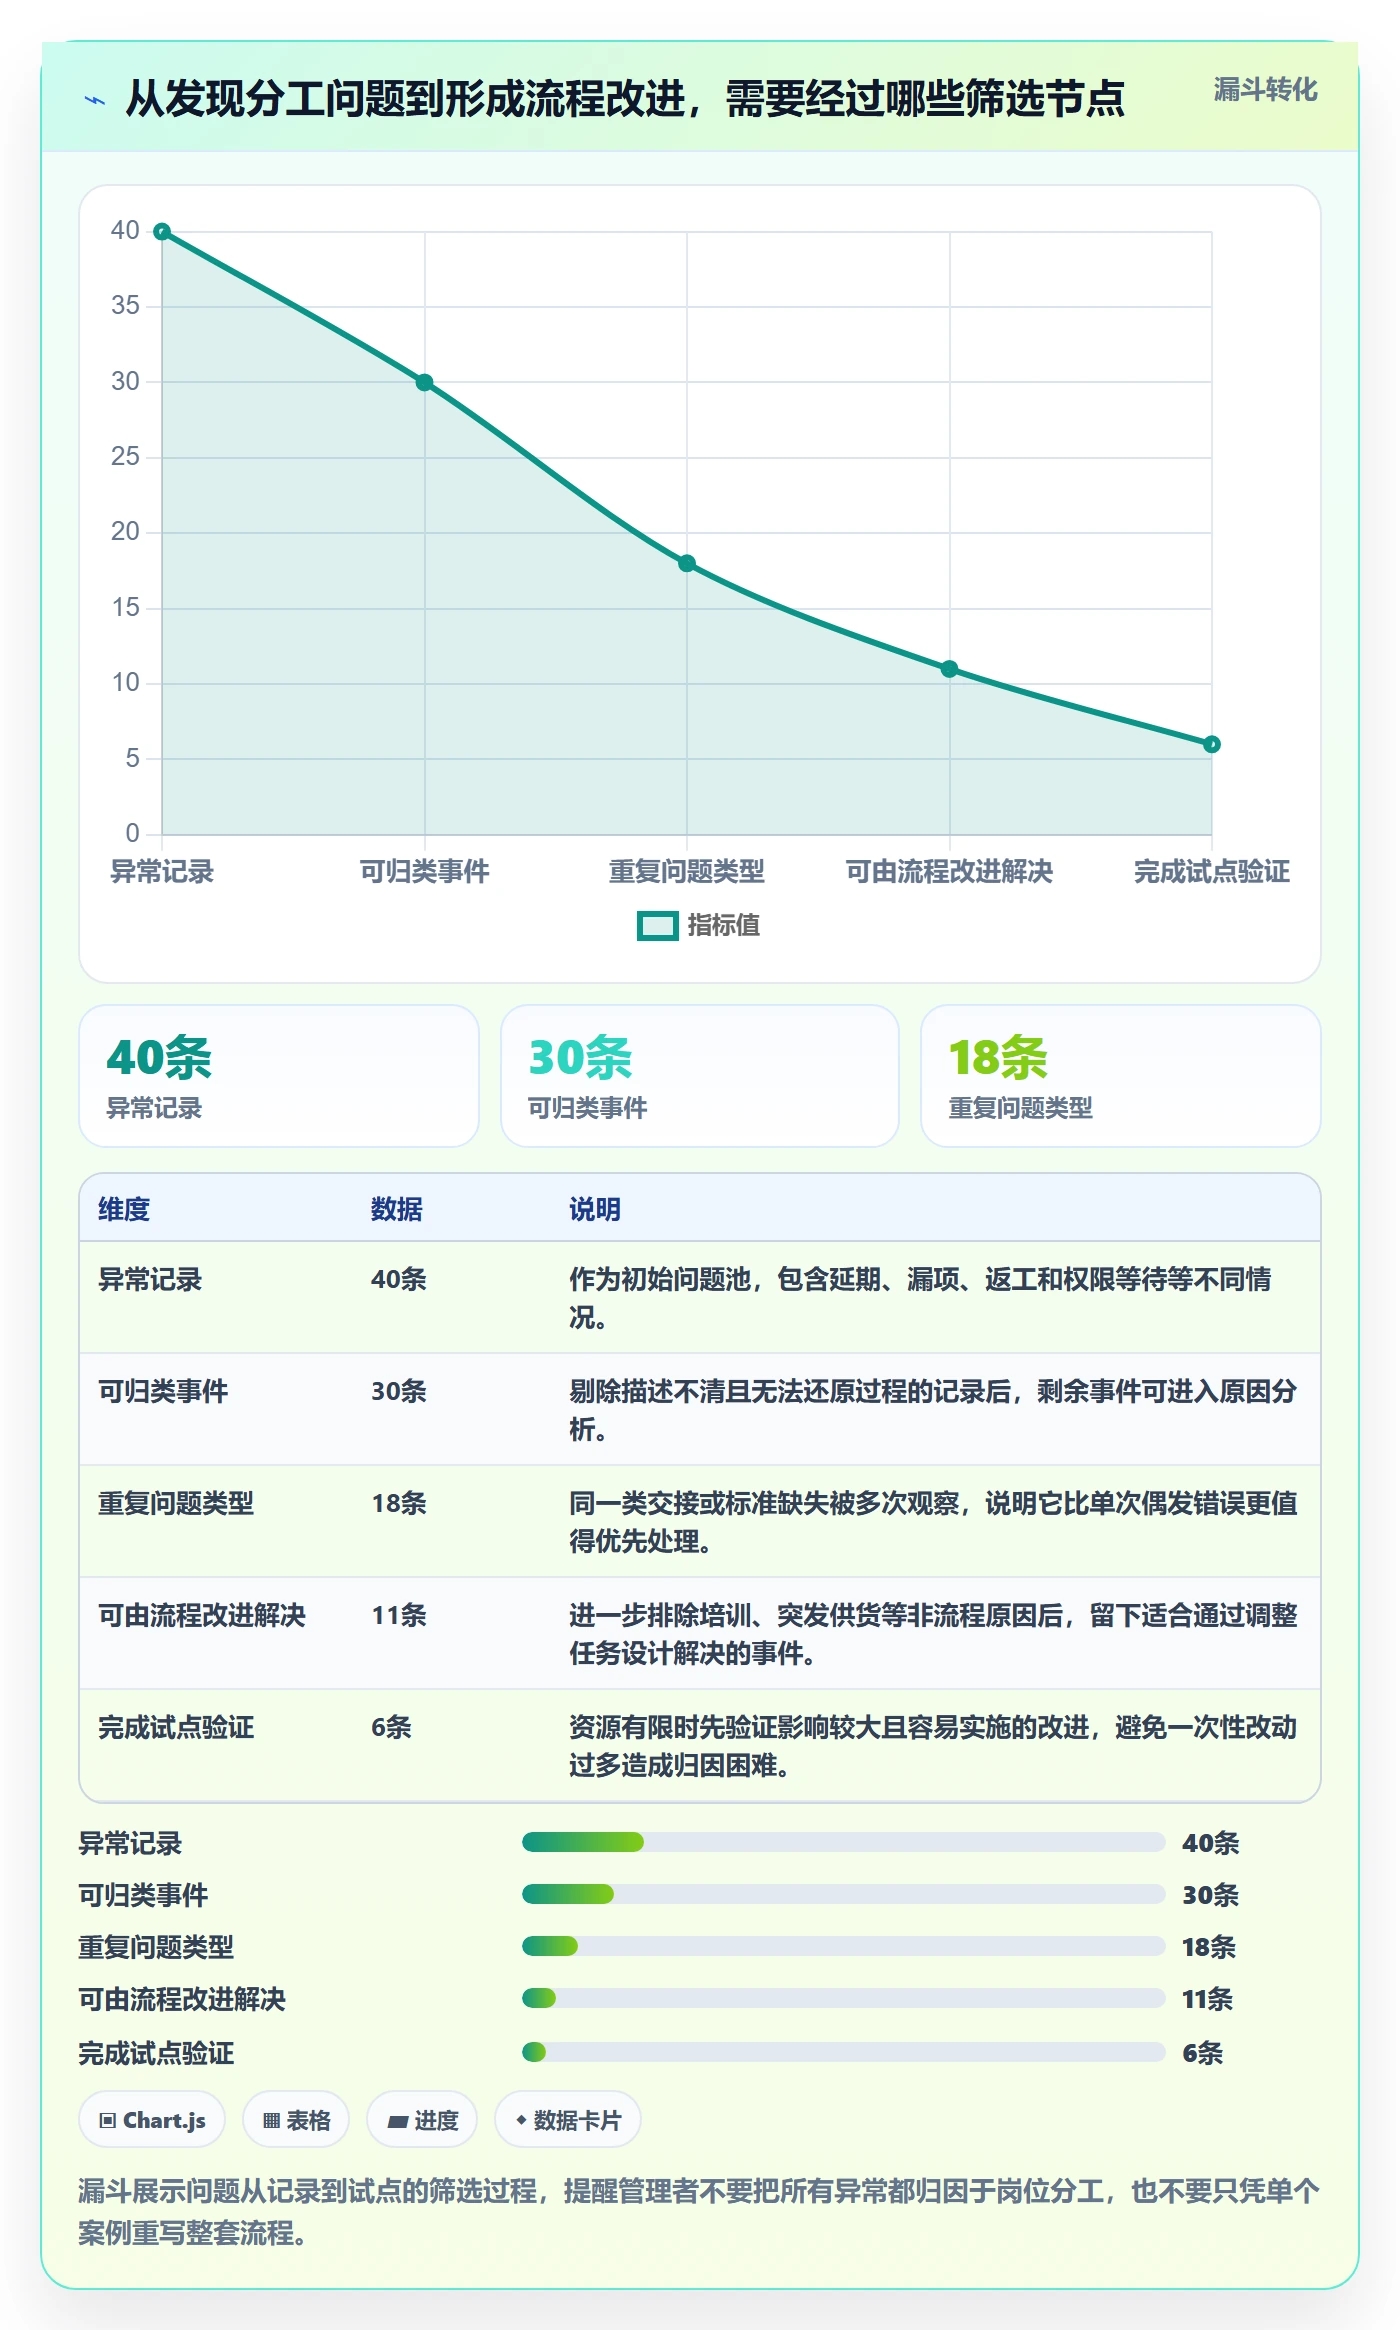Click the 40条 progress value label
This screenshot has width=1400, height=2330.
(1211, 1843)
